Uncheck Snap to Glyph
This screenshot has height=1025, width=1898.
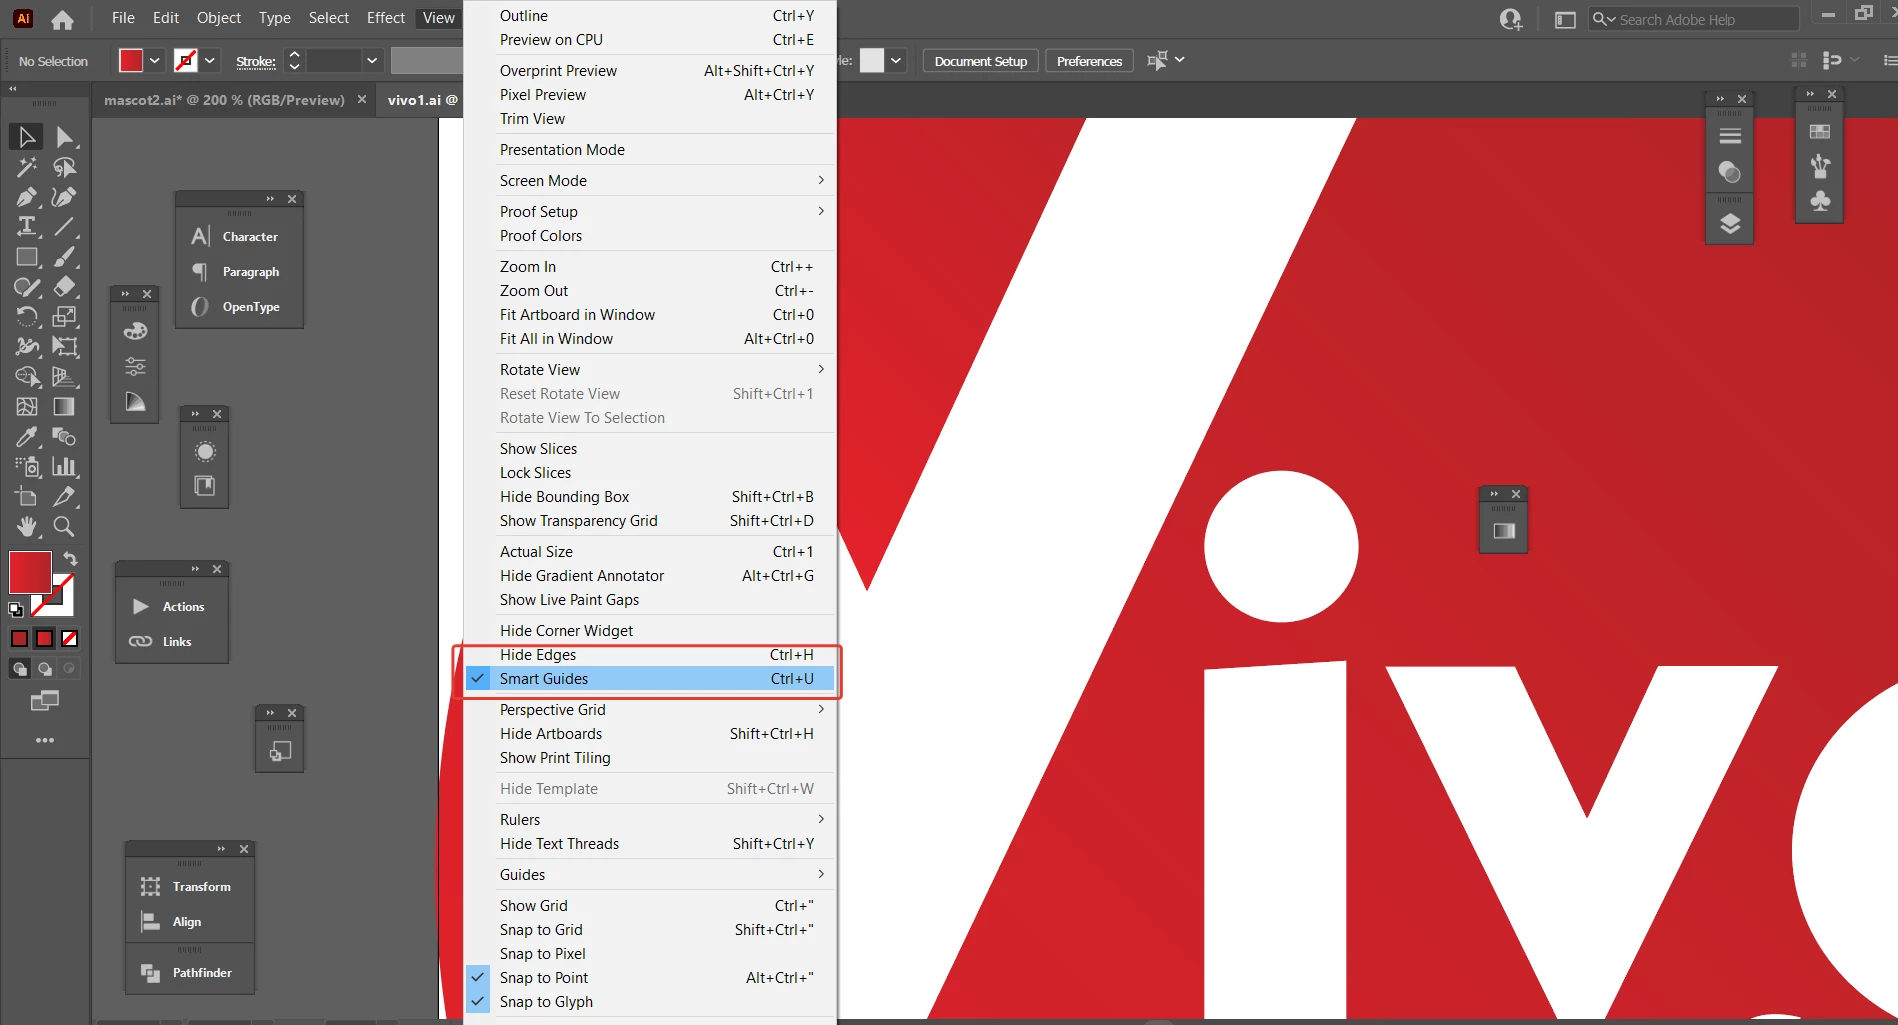[651, 1002]
